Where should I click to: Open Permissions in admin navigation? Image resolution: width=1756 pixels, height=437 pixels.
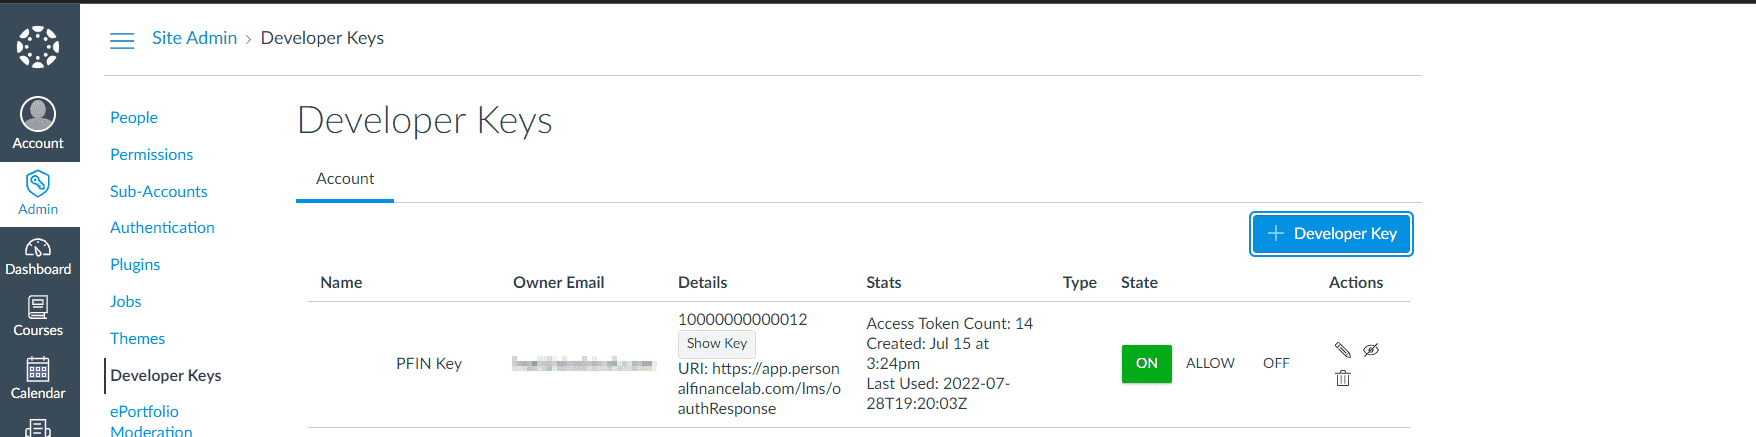[152, 155]
